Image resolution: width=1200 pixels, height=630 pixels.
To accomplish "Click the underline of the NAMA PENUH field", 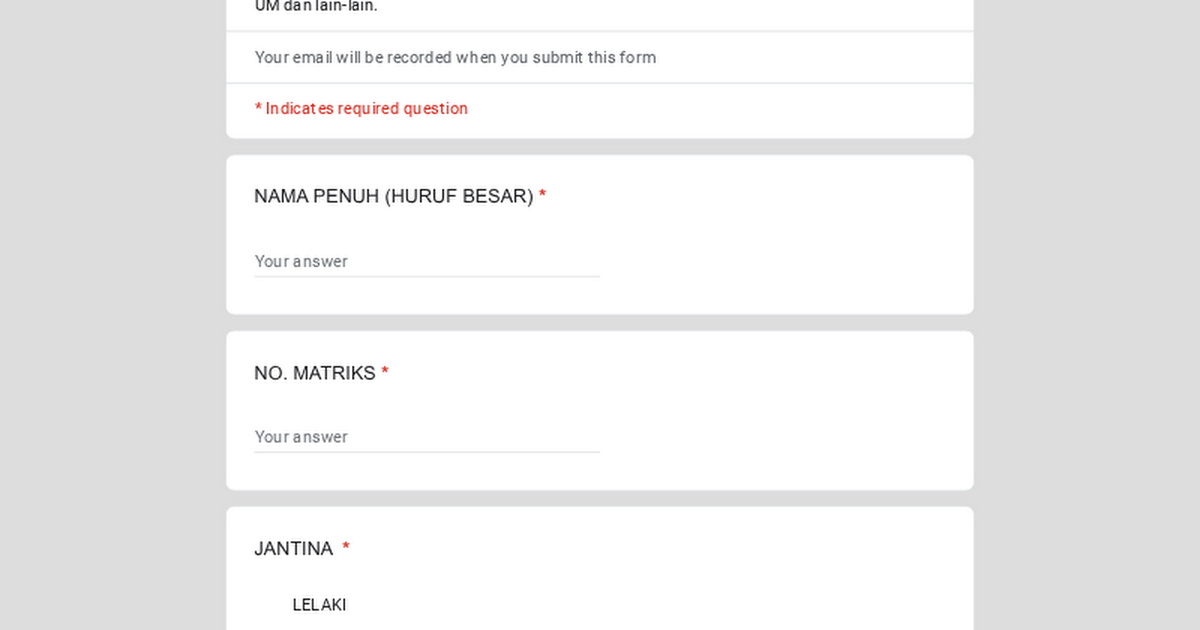I will [427, 274].
